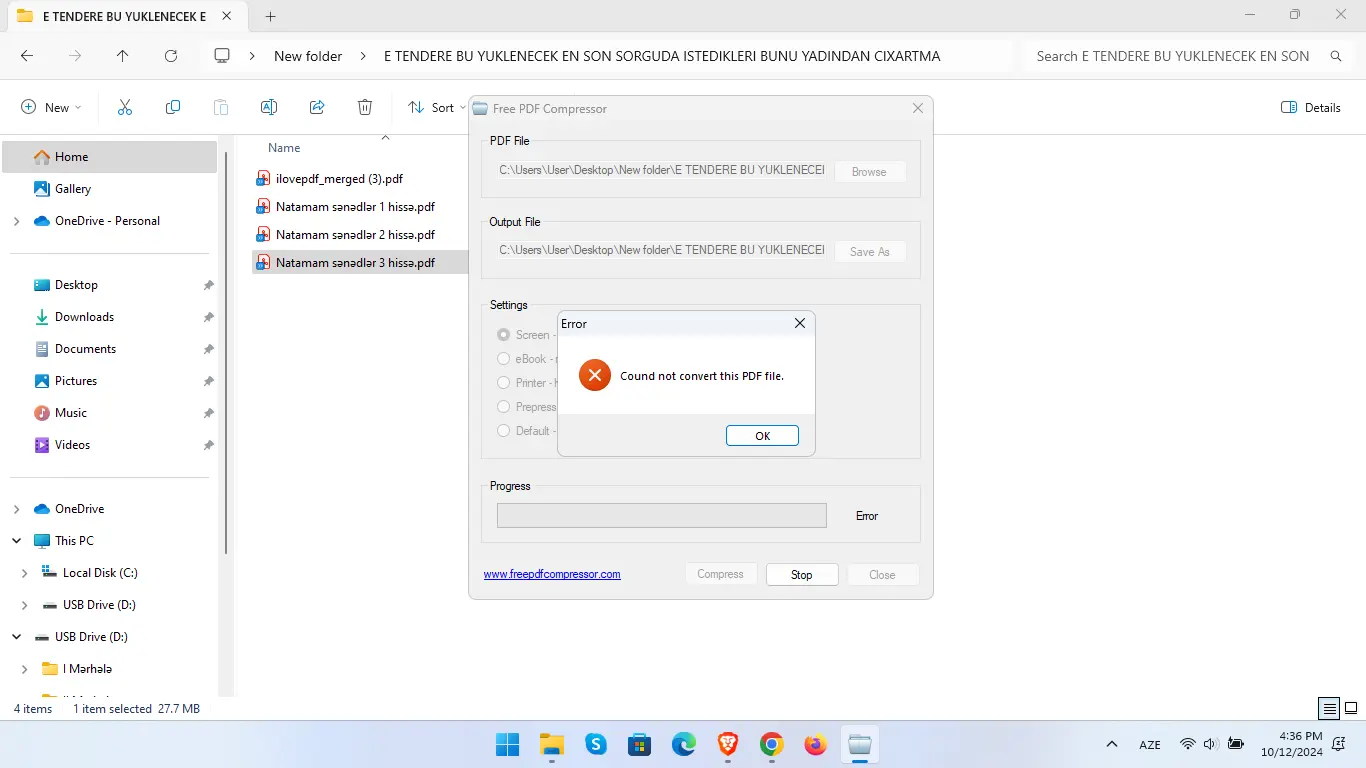Launch Brave browser from the taskbar
This screenshot has height=768, width=1366.
click(728, 744)
